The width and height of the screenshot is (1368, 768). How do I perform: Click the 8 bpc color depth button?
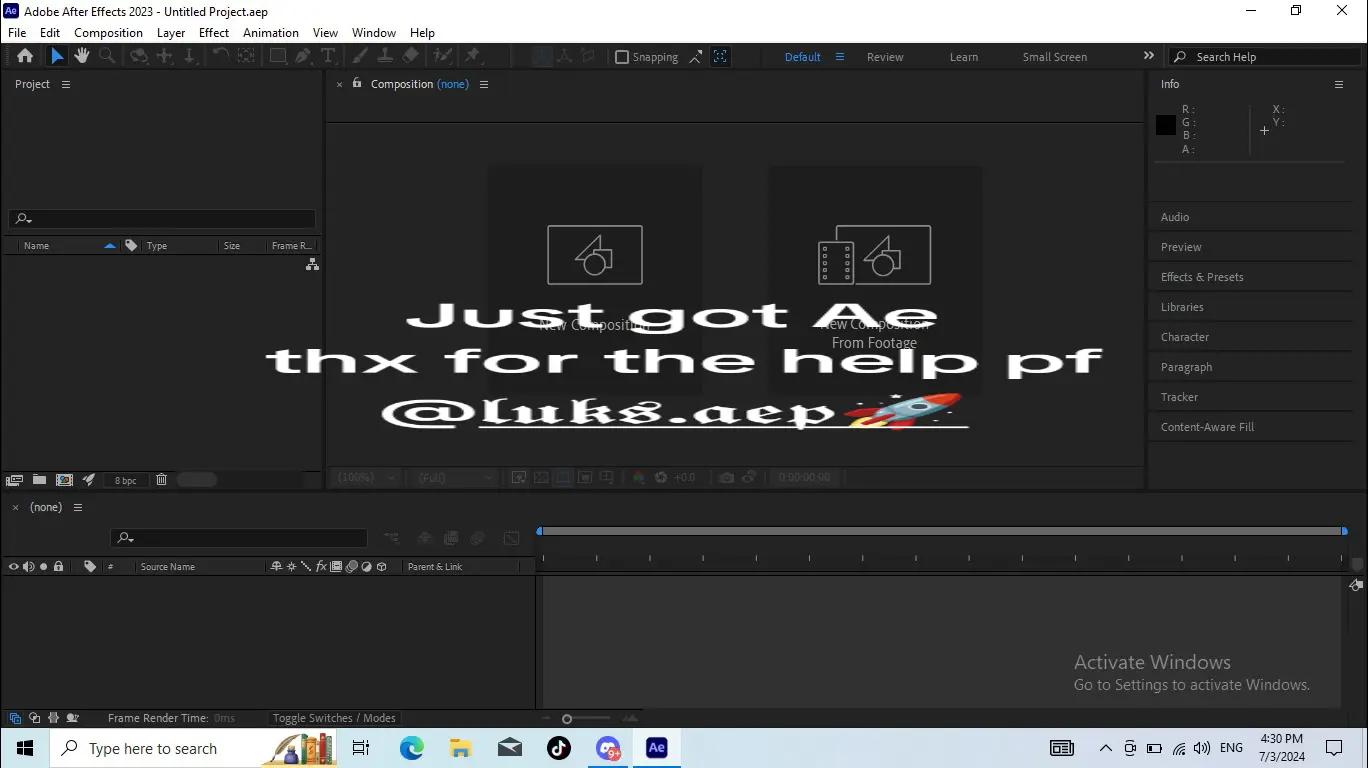click(125, 480)
